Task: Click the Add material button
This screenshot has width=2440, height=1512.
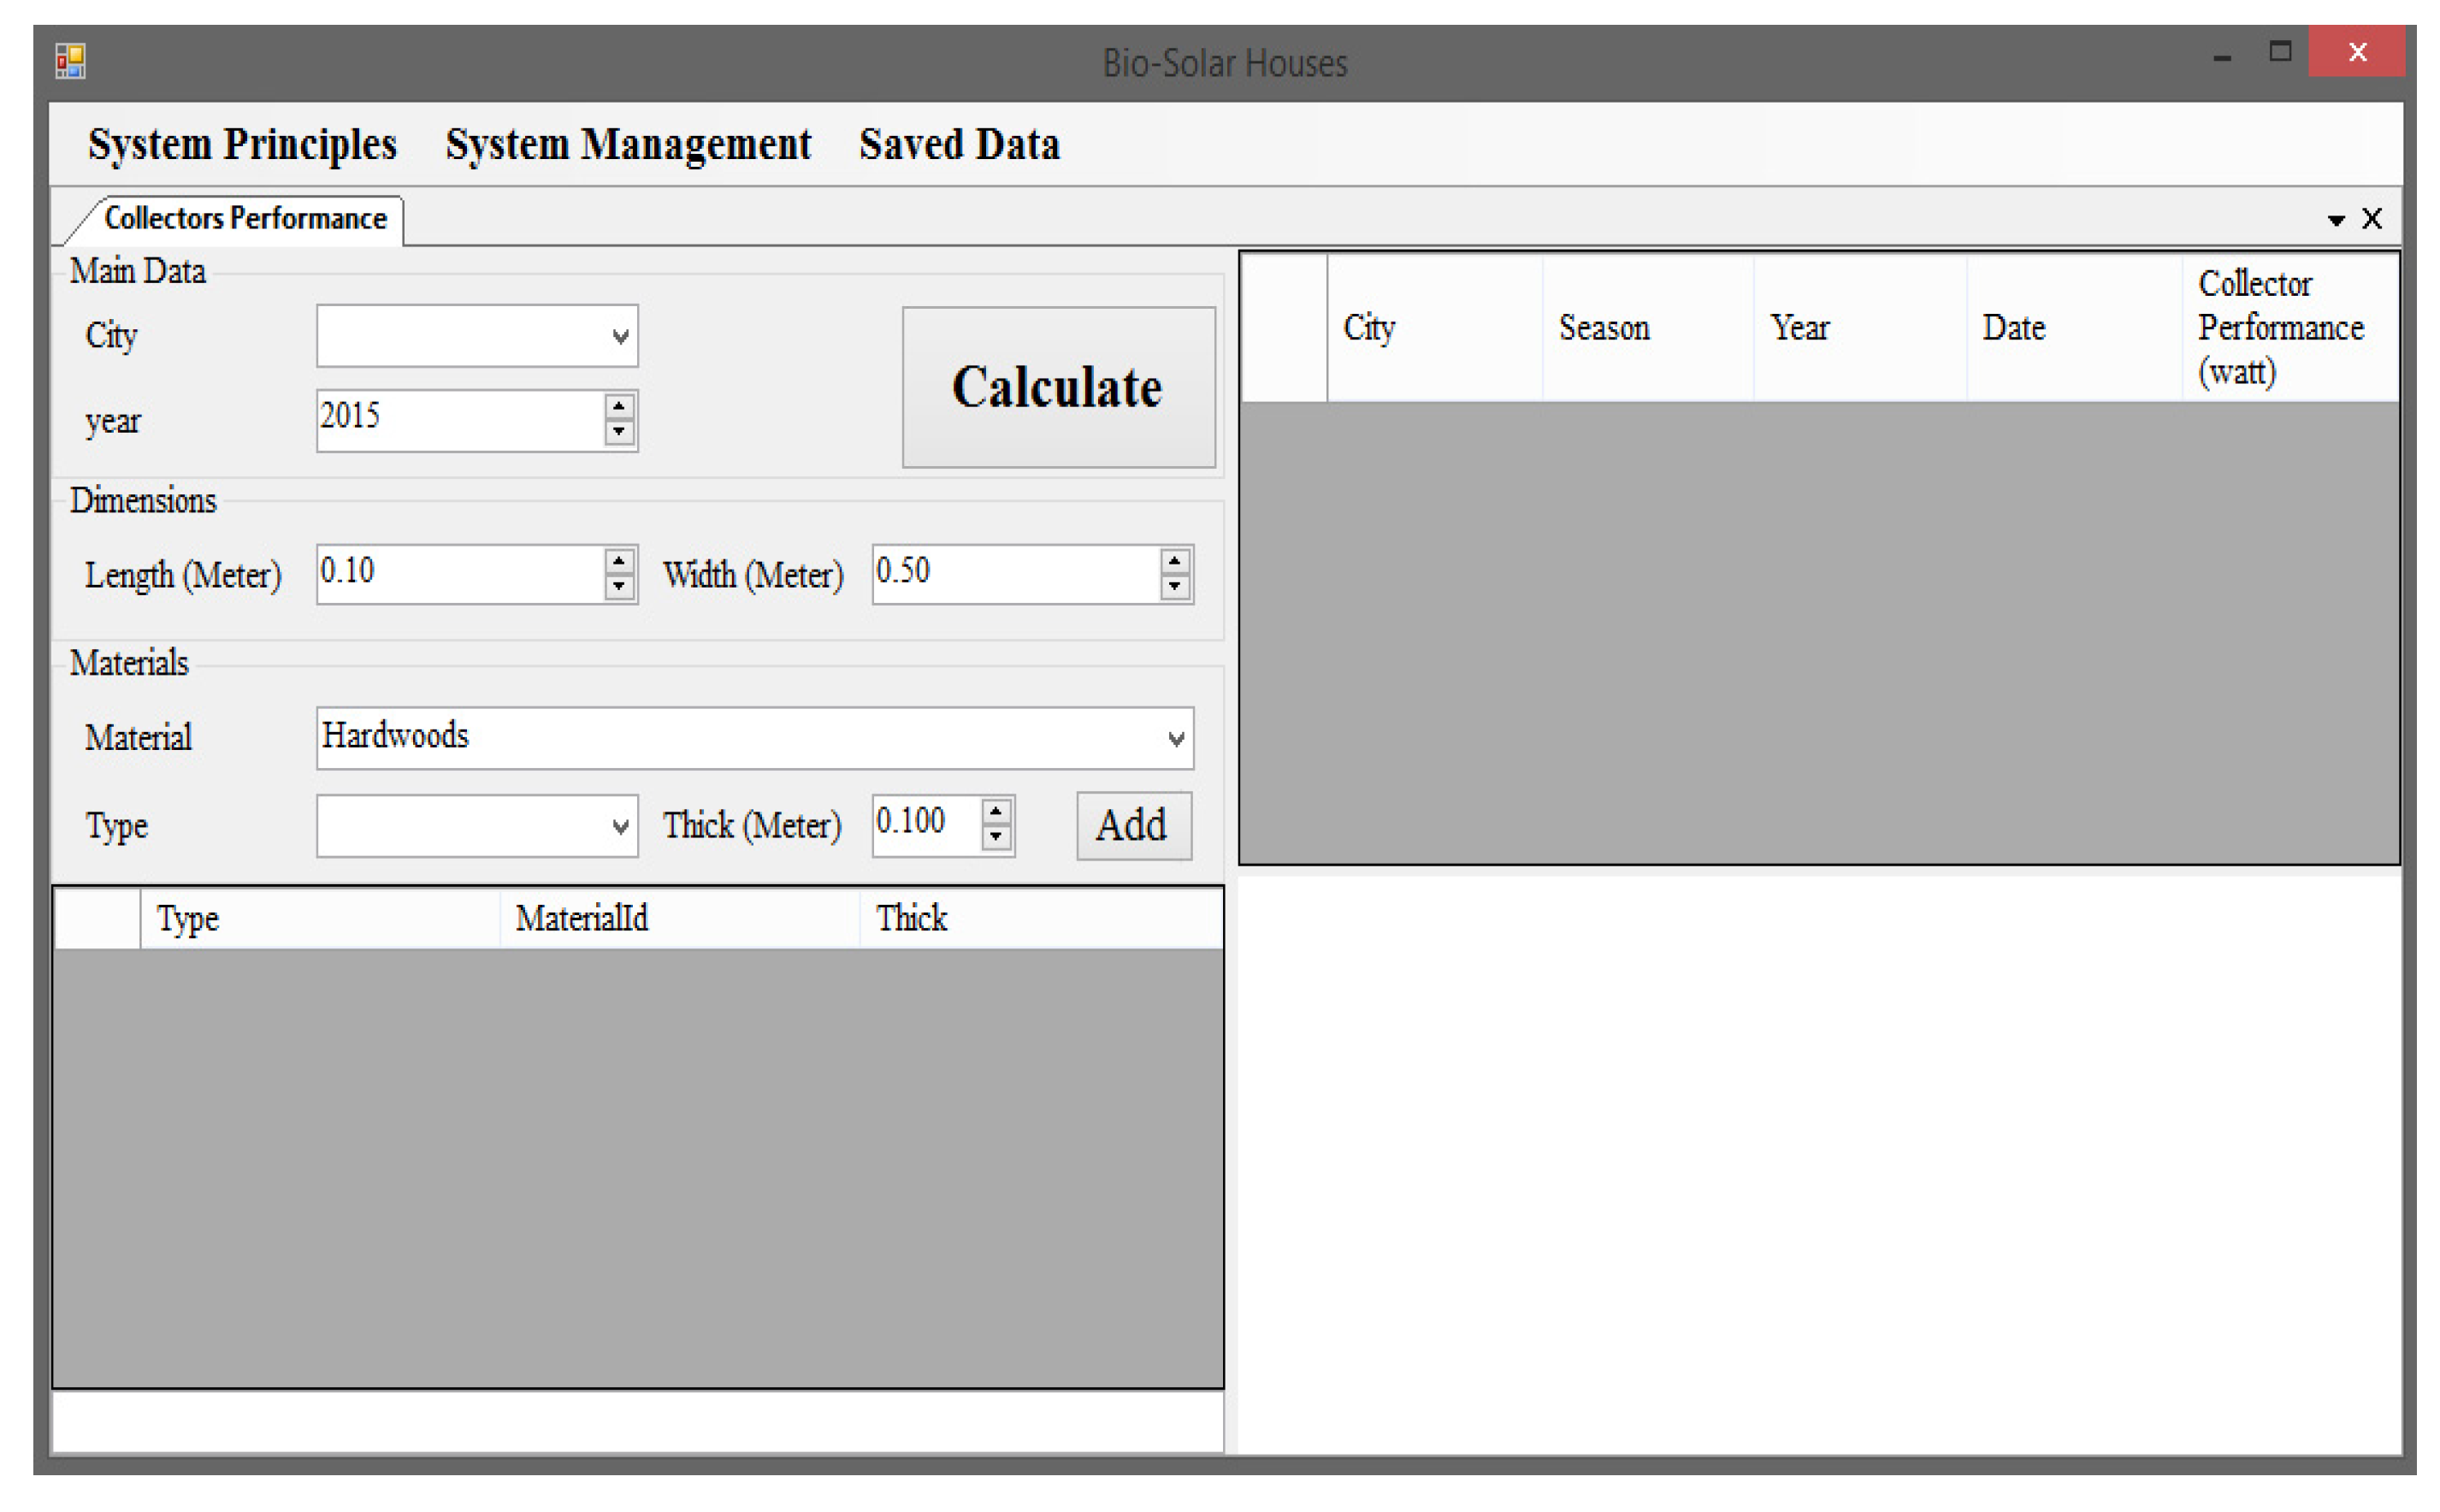Action: pyautogui.click(x=1133, y=826)
